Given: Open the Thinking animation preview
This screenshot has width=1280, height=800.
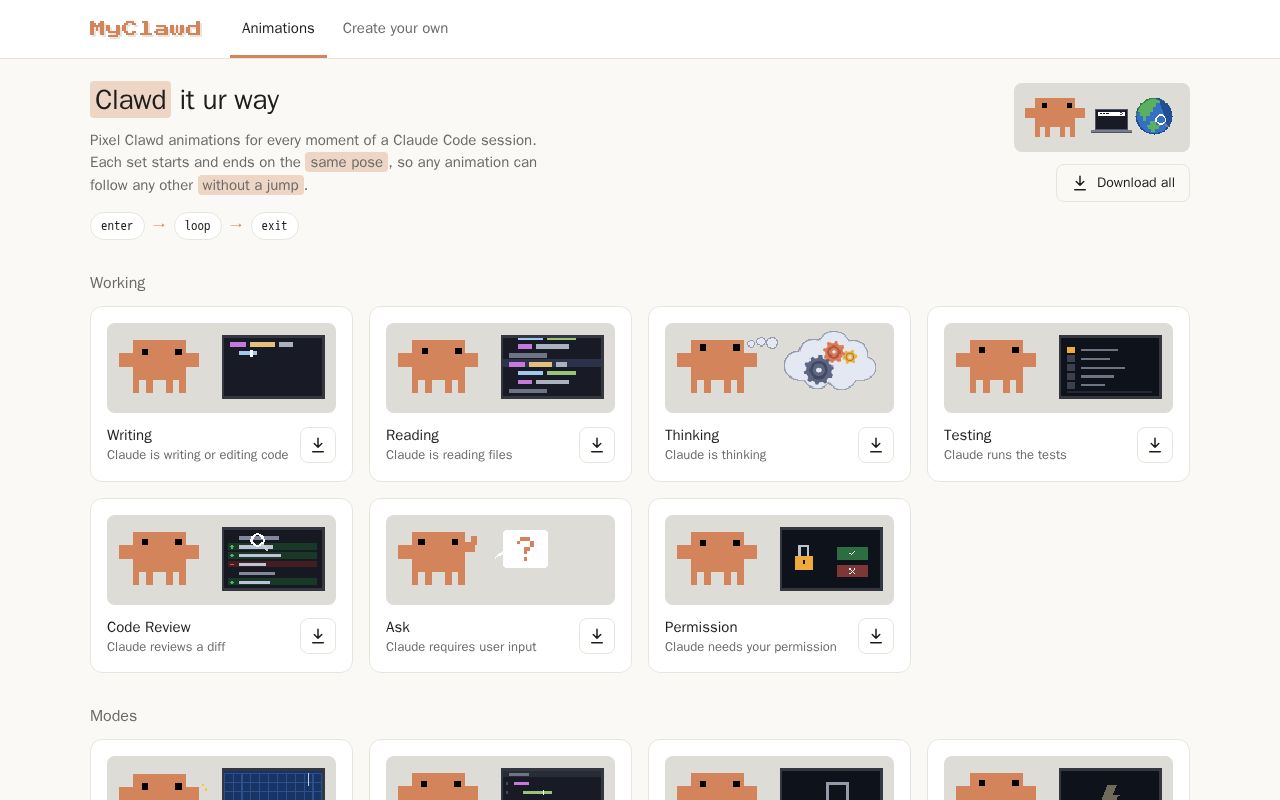Looking at the screenshot, I should [779, 368].
